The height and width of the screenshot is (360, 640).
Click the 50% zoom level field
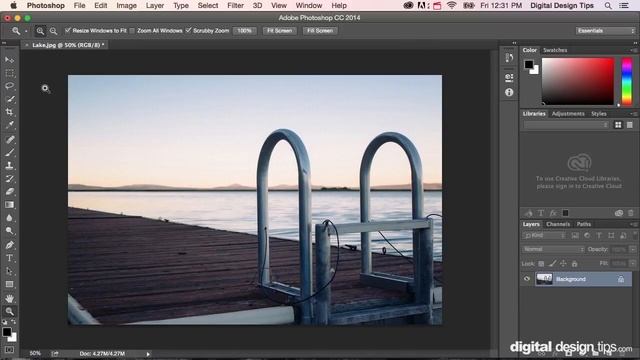(x=35, y=353)
